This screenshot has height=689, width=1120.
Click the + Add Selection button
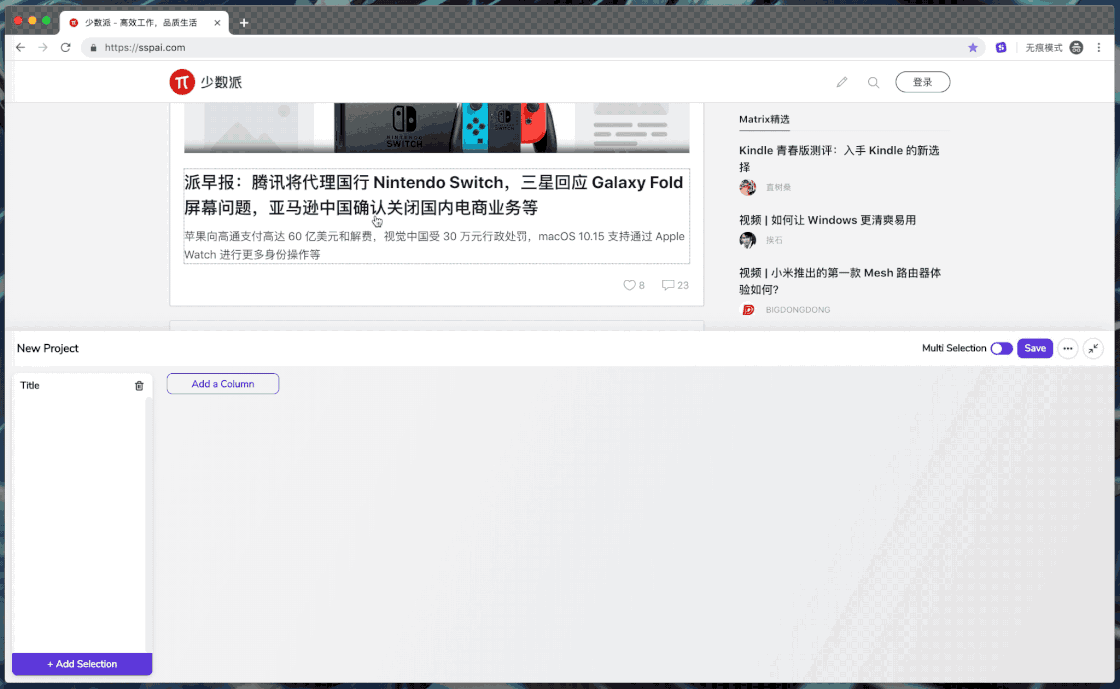[82, 664]
